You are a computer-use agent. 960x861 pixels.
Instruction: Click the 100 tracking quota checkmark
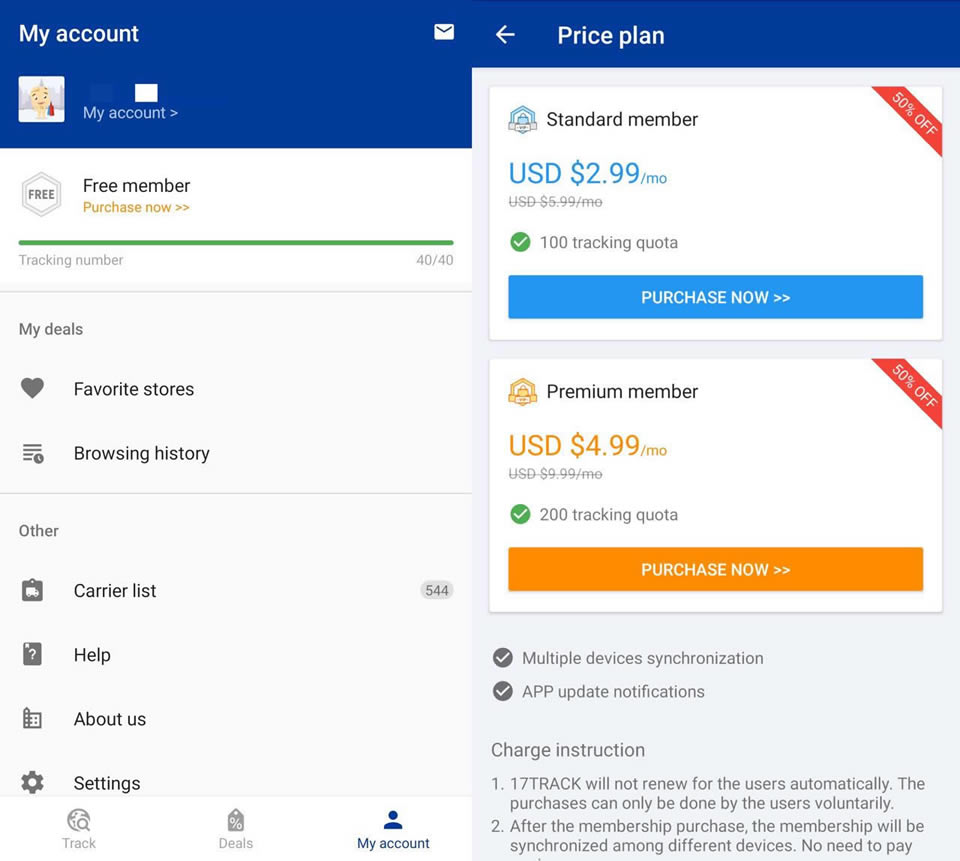pos(520,242)
